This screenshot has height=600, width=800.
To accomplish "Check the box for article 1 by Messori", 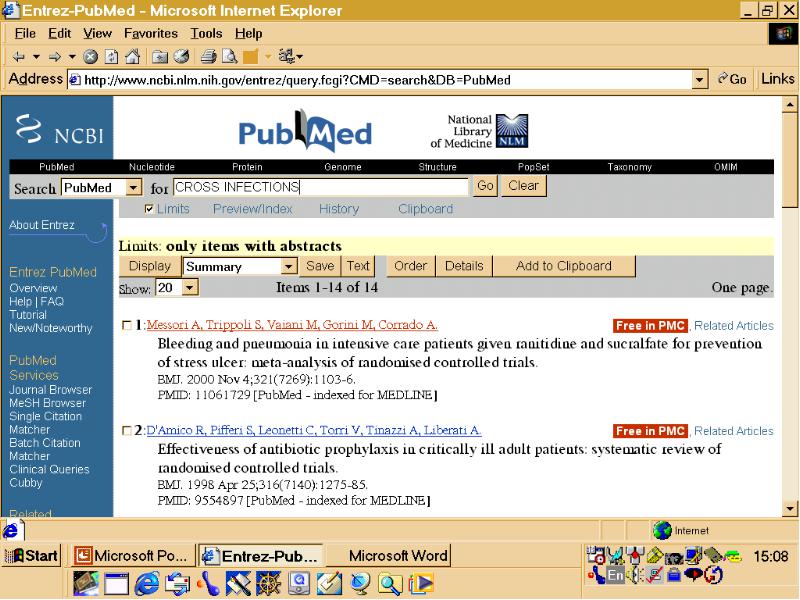I will [x=127, y=326].
